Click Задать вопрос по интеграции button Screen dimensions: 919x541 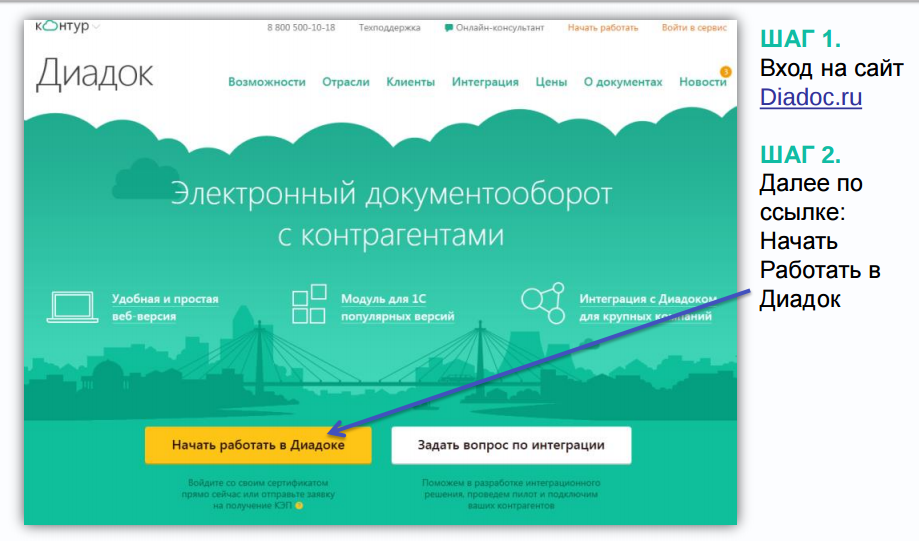tap(511, 445)
